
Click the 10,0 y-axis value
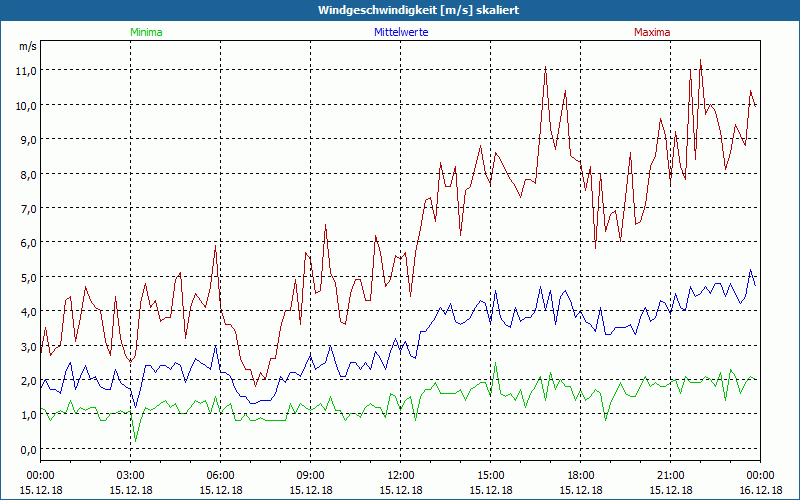pyautogui.click(x=26, y=106)
